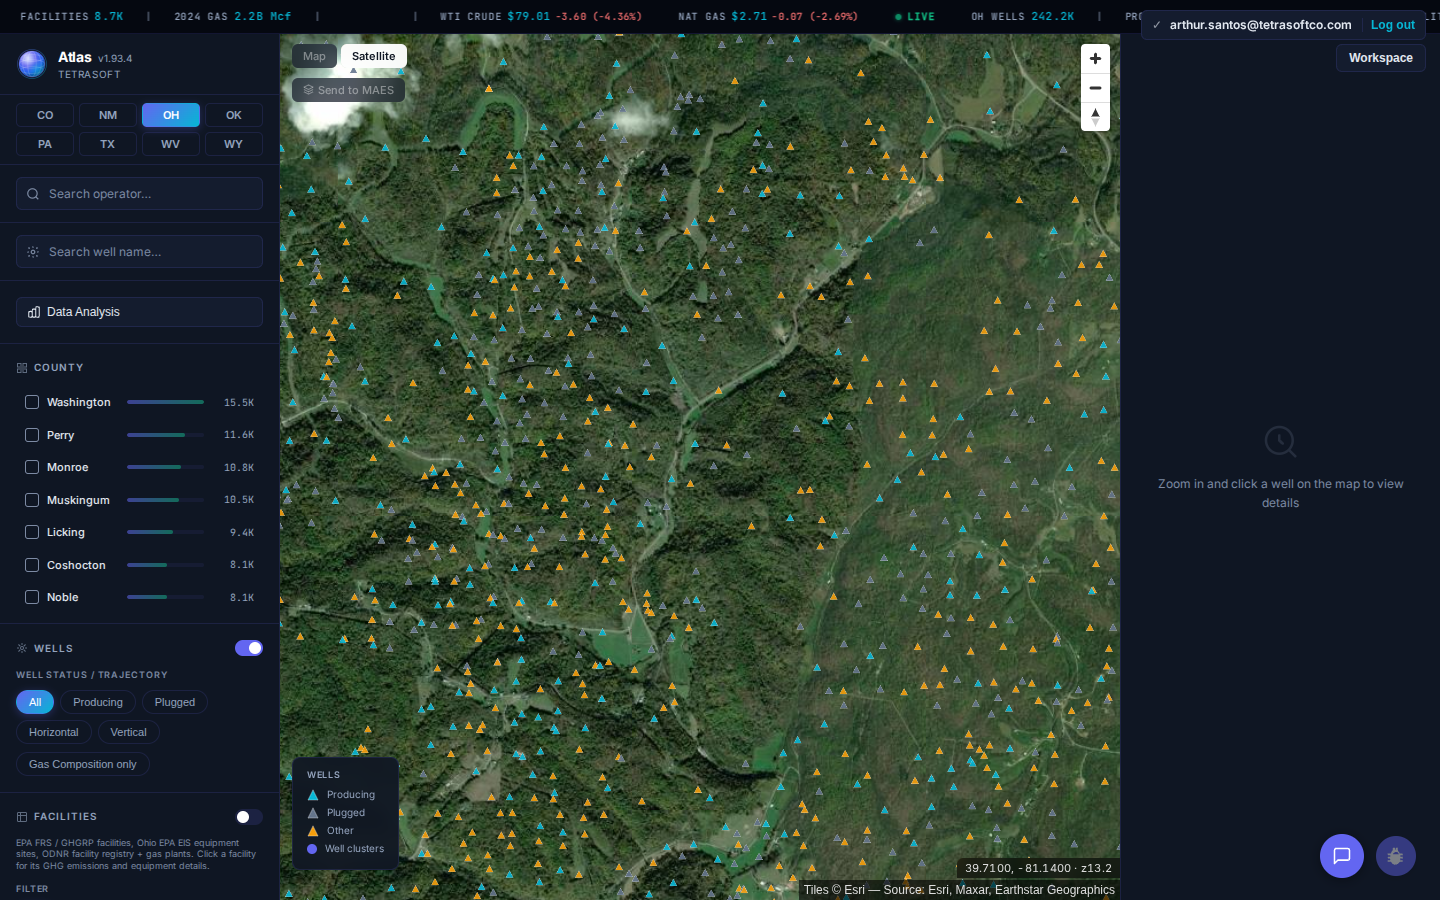Check the Noble county checkbox
The height and width of the screenshot is (900, 1440).
tap(32, 597)
